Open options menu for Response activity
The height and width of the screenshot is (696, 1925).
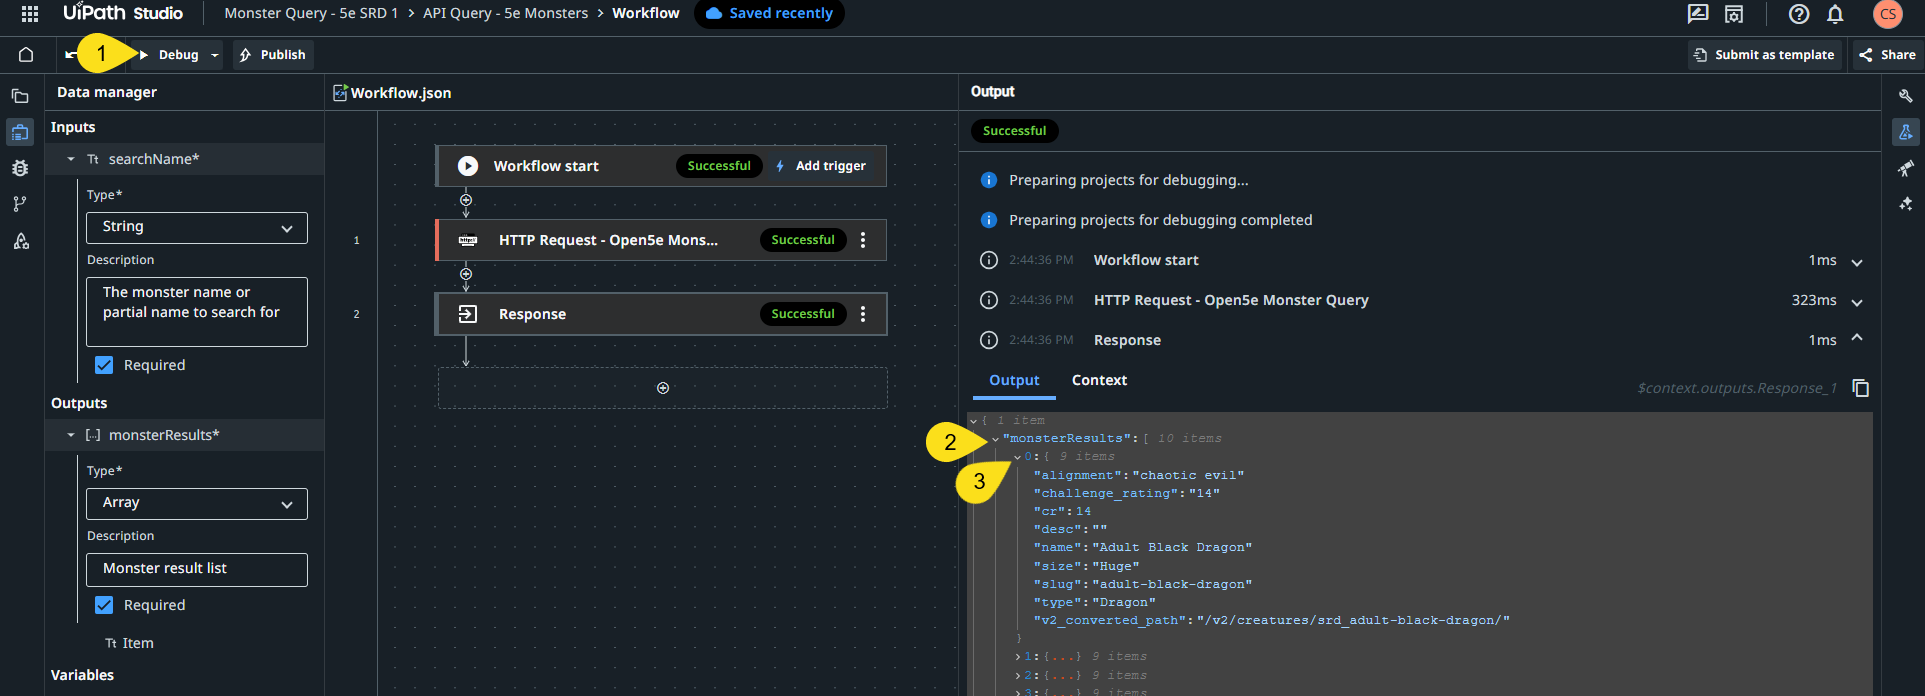click(863, 314)
